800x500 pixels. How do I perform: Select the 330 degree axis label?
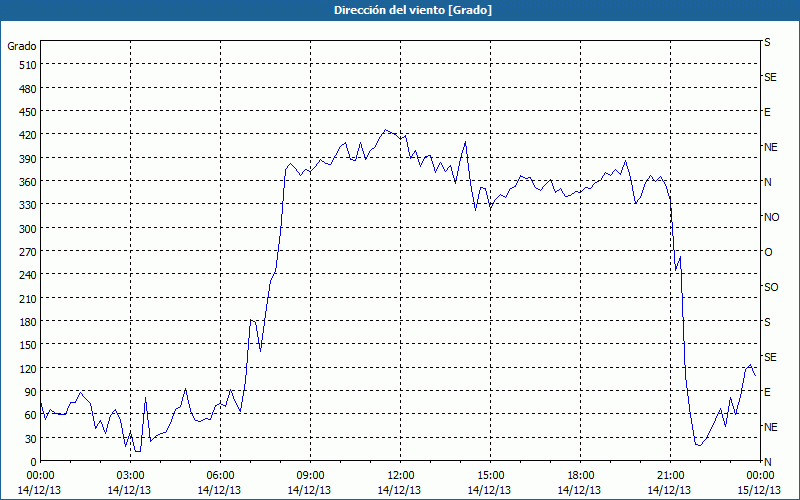click(28, 205)
